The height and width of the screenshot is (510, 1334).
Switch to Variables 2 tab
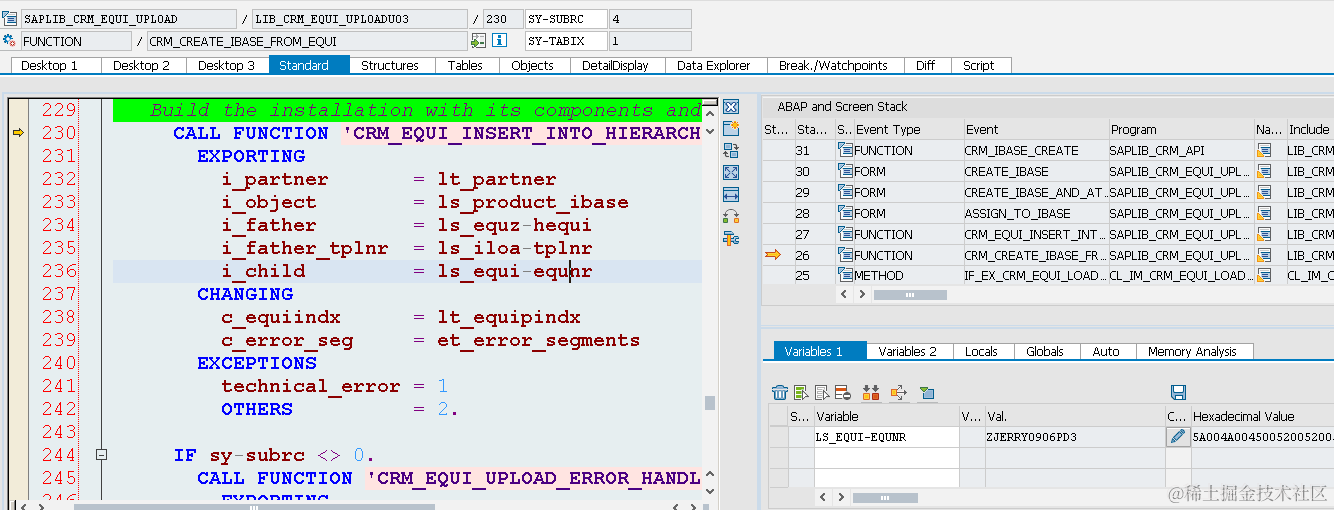908,351
